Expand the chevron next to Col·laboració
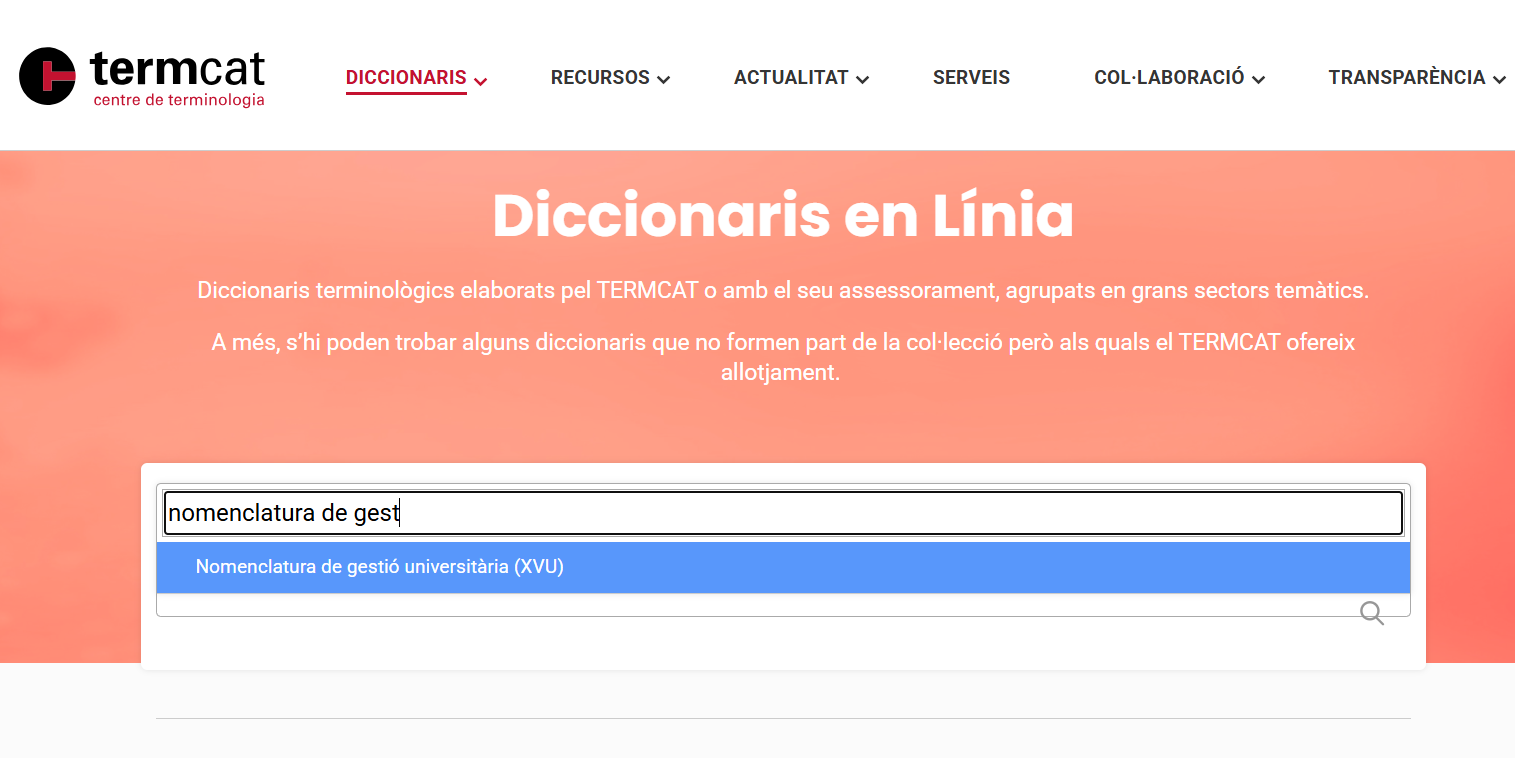The width and height of the screenshot is (1515, 758). click(1259, 80)
